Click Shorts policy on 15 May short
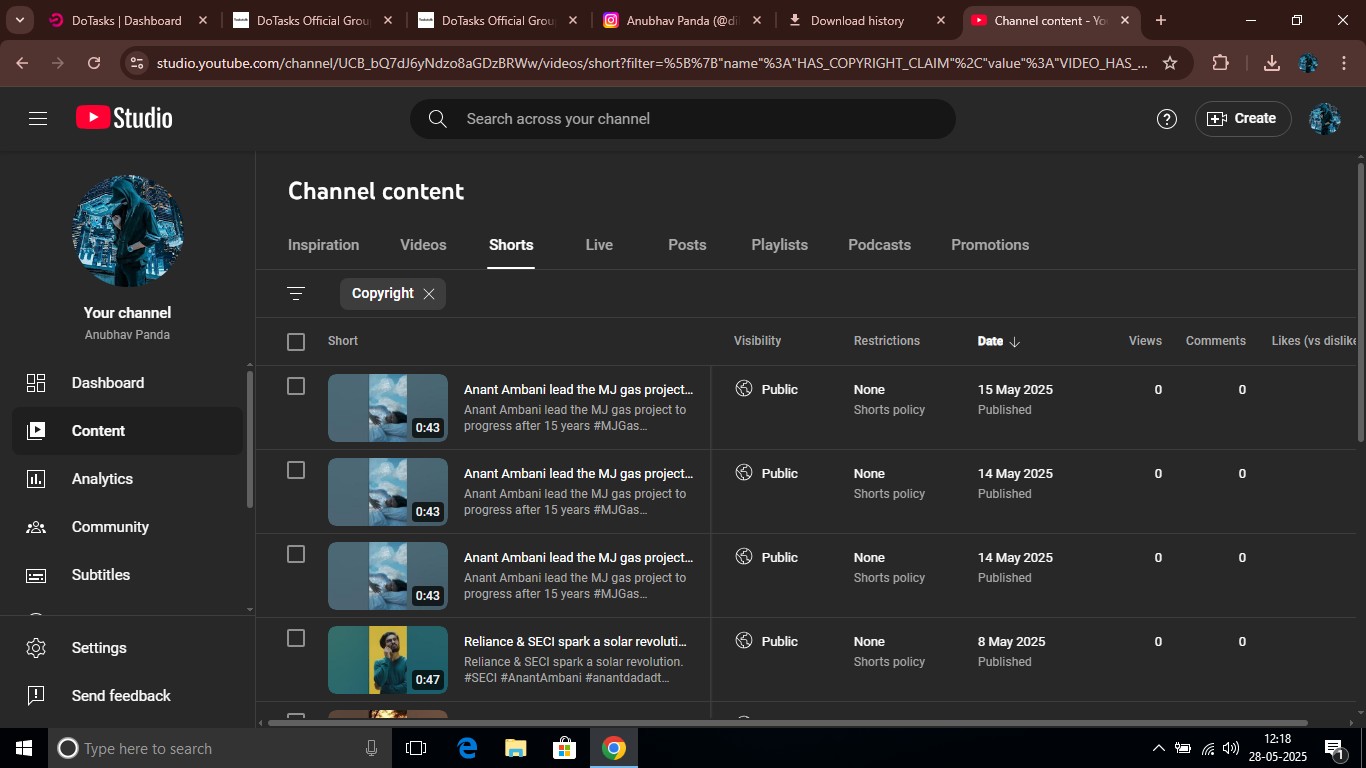 click(x=889, y=410)
